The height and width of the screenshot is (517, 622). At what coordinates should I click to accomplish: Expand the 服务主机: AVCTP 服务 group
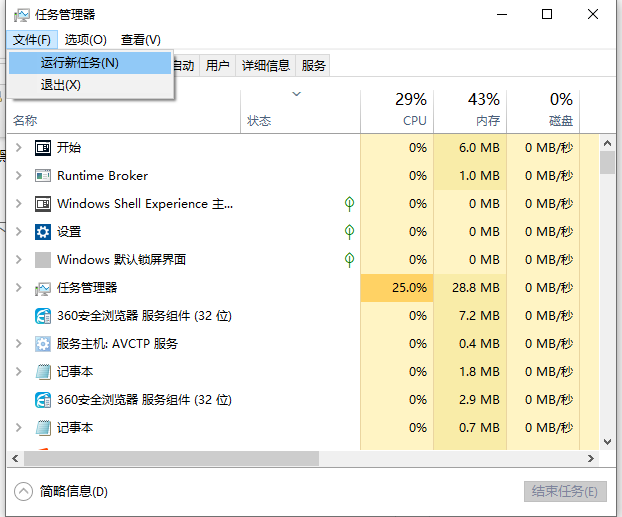[x=17, y=344]
